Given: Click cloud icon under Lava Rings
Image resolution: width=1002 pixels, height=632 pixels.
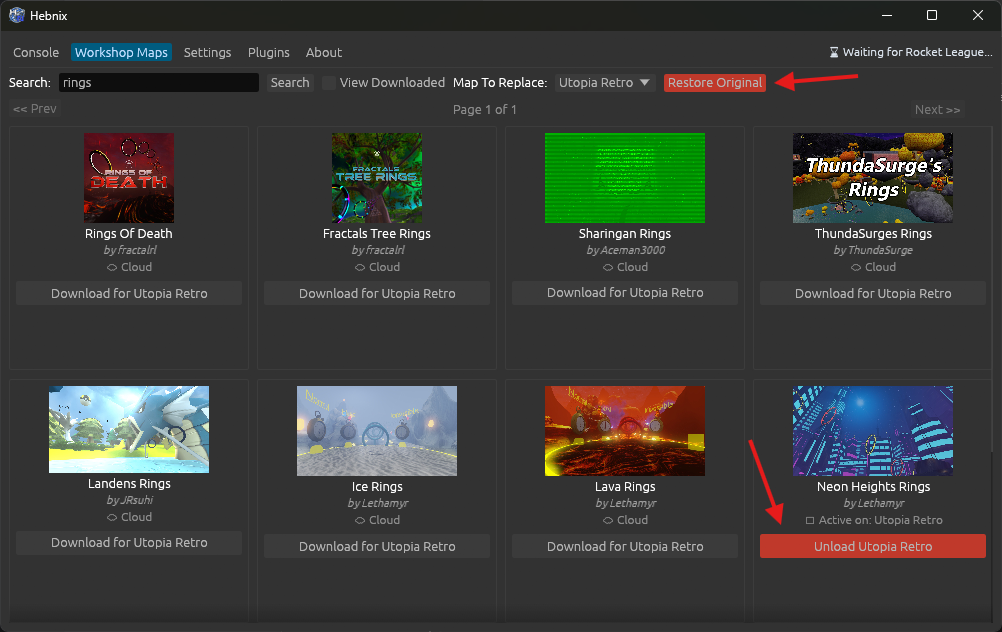Looking at the screenshot, I should 608,520.
